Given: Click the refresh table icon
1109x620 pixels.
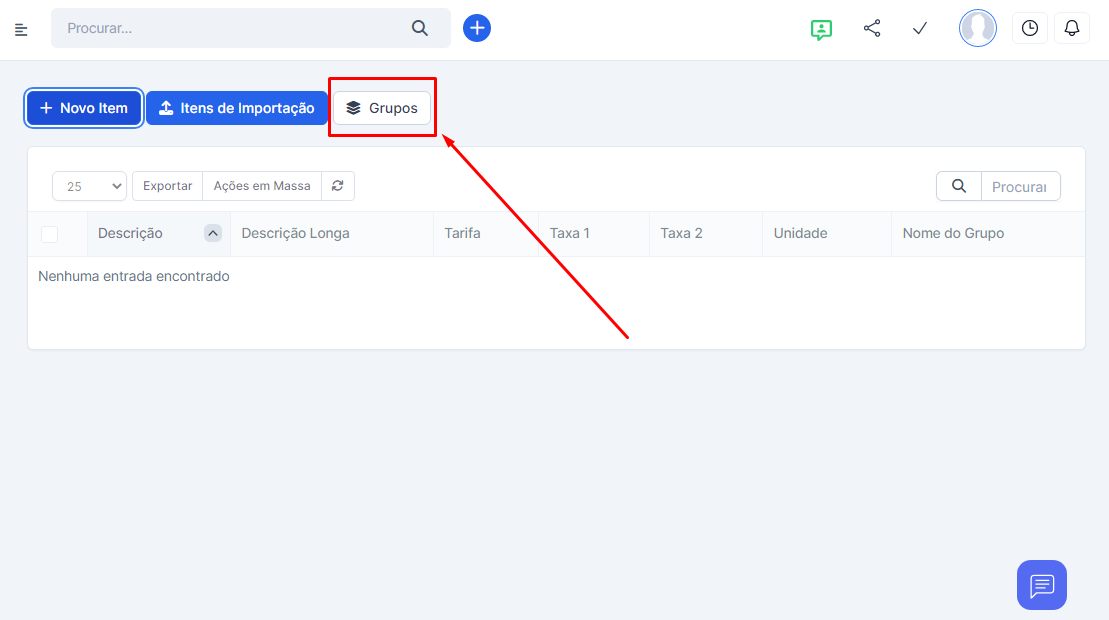Looking at the screenshot, I should coord(338,186).
